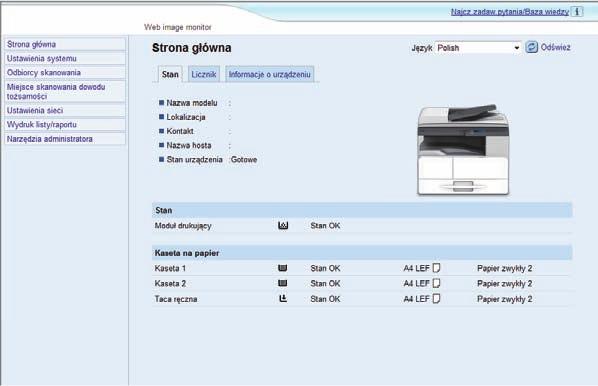
Task: Click Papier zwykły 2 in Kaseta 1 row
Action: (505, 269)
